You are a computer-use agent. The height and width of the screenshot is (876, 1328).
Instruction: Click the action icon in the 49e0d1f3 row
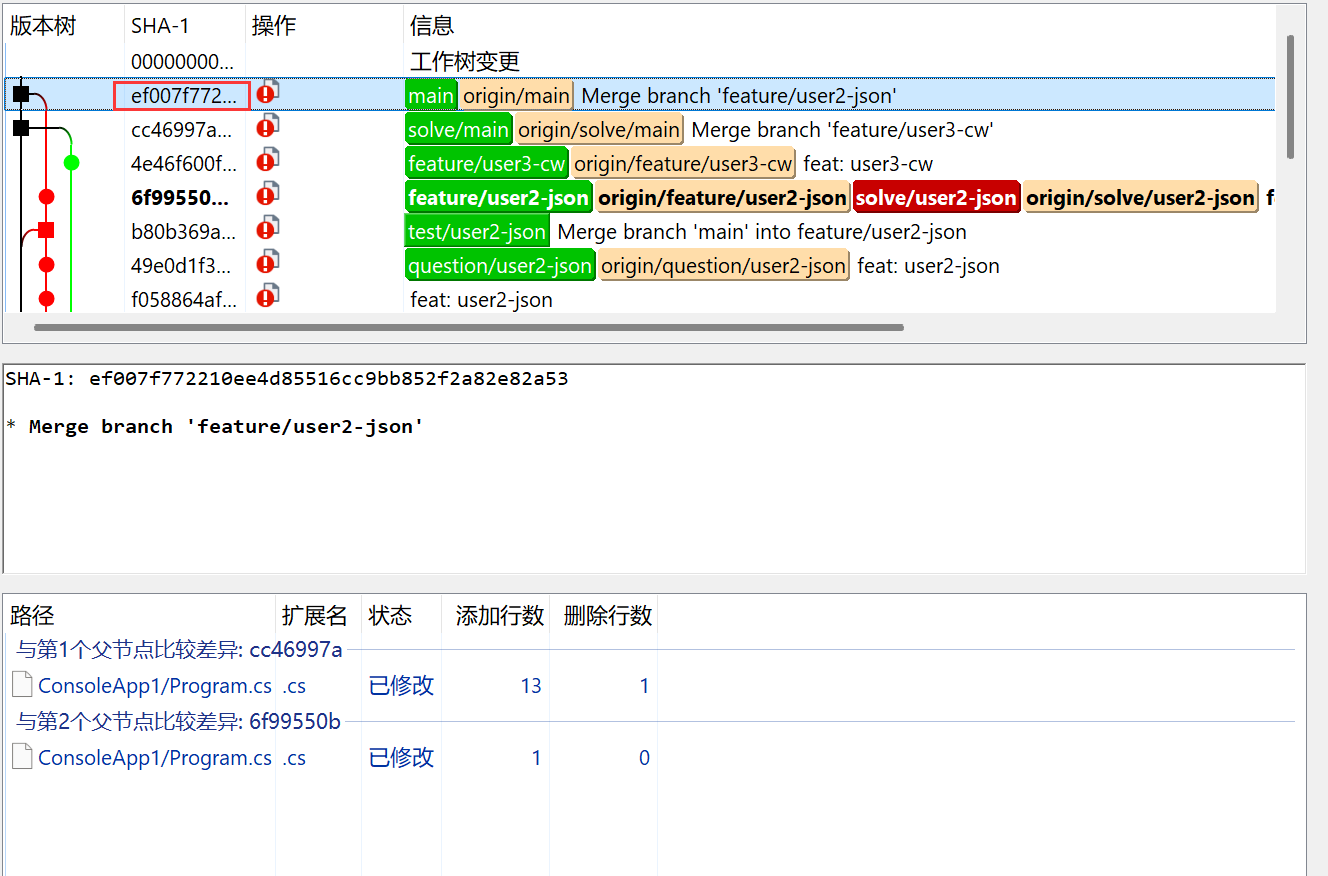pos(267,263)
